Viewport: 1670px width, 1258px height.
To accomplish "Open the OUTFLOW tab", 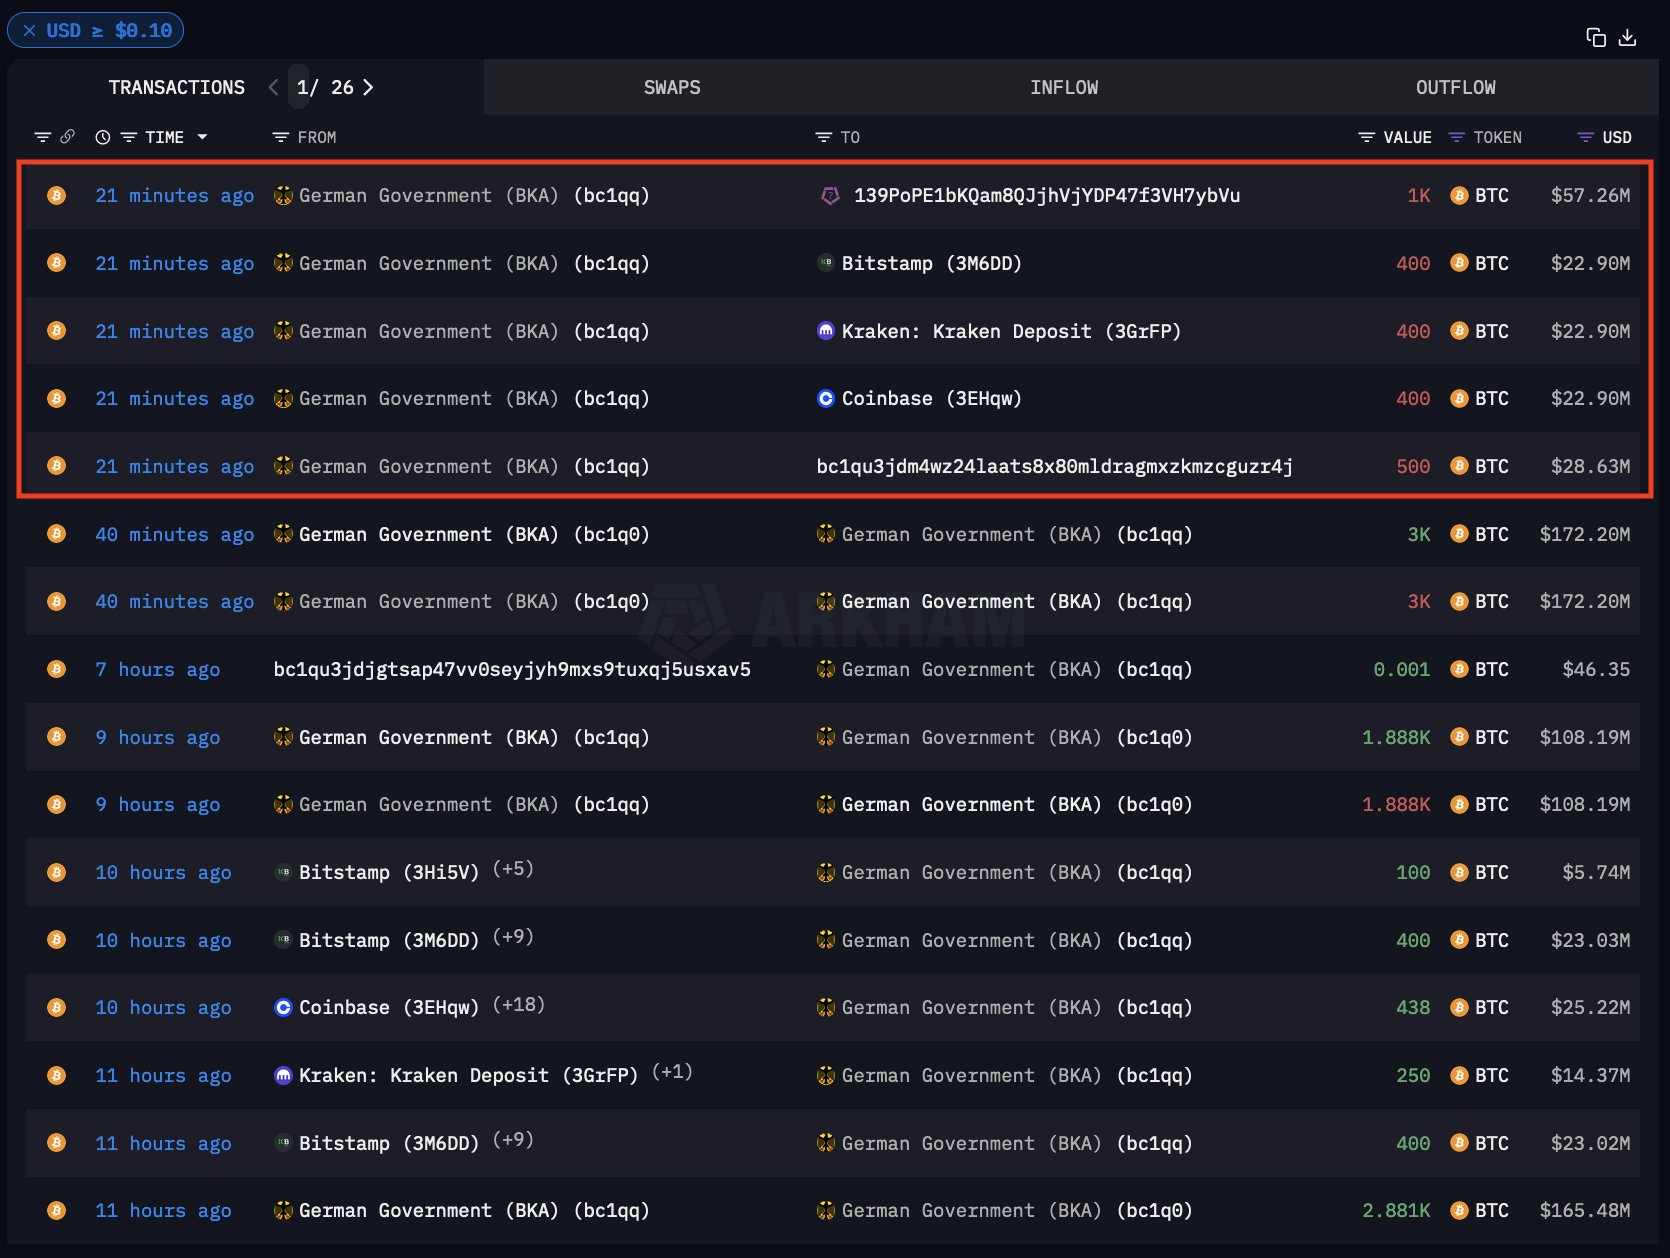I will (1456, 88).
